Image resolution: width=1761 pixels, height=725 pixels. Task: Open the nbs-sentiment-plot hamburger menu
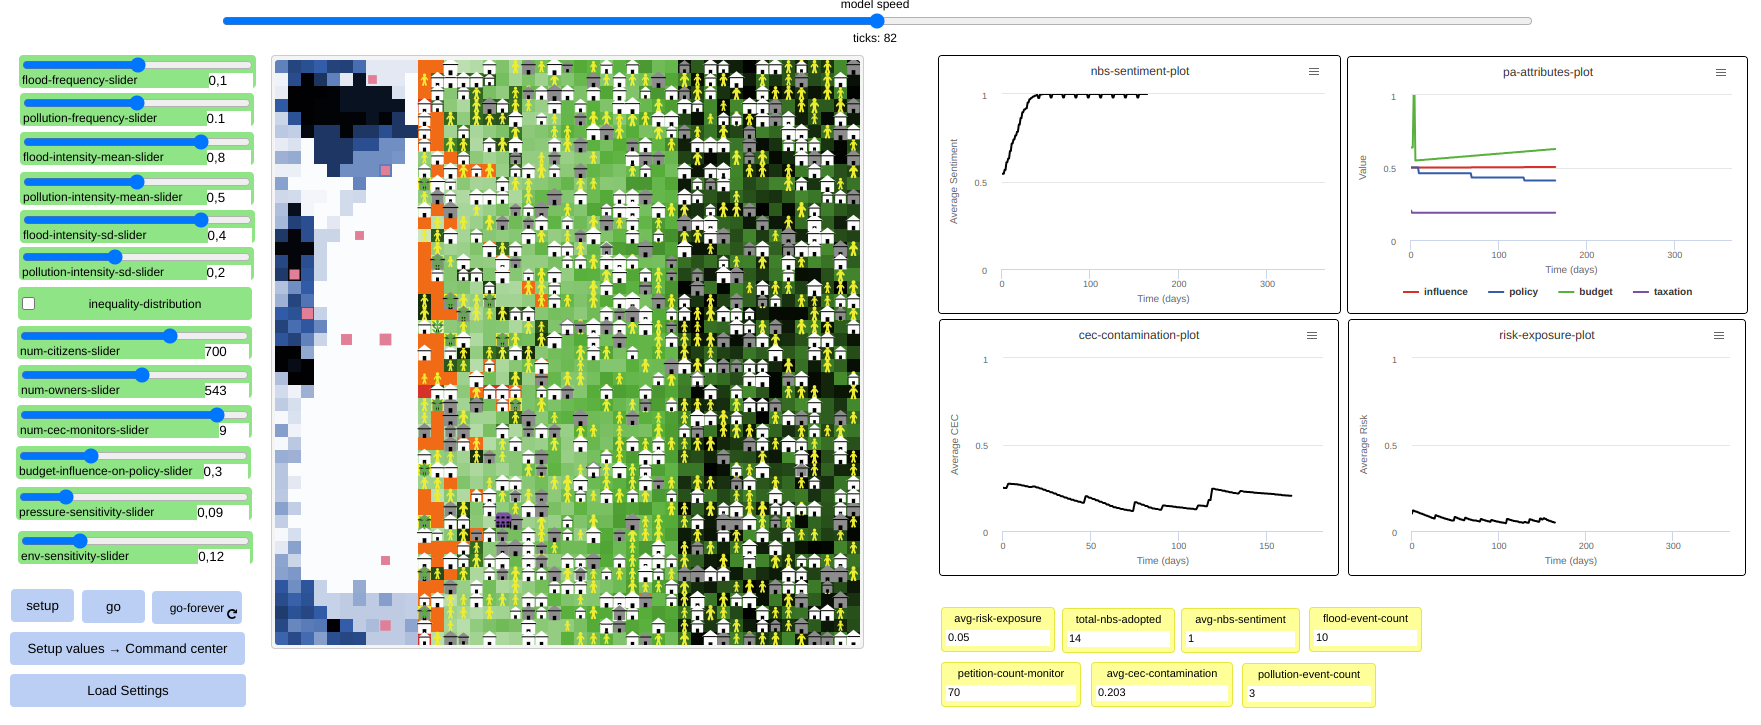[x=1314, y=72]
